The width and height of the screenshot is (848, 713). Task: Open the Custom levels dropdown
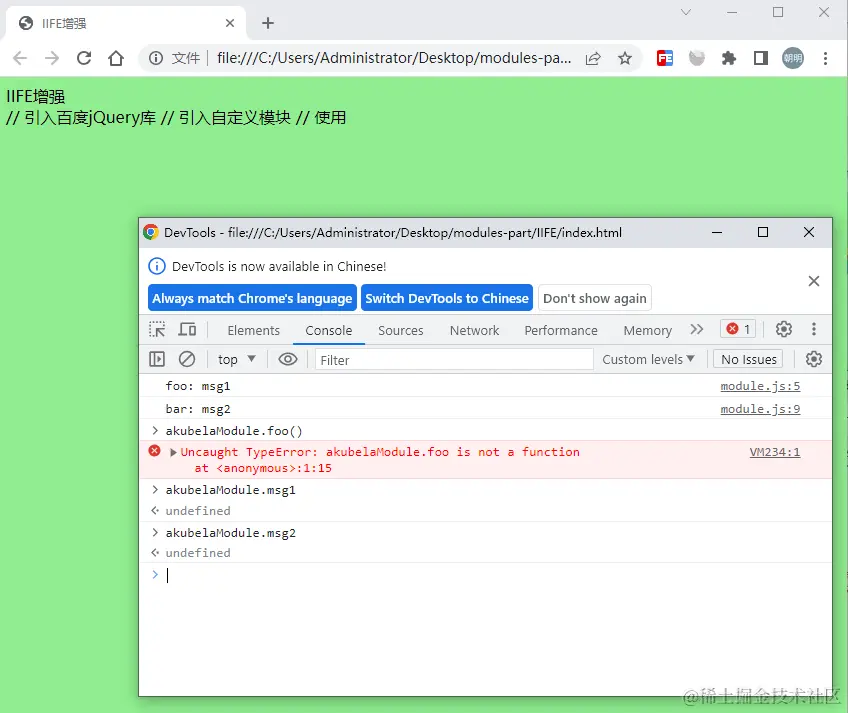[x=648, y=360]
